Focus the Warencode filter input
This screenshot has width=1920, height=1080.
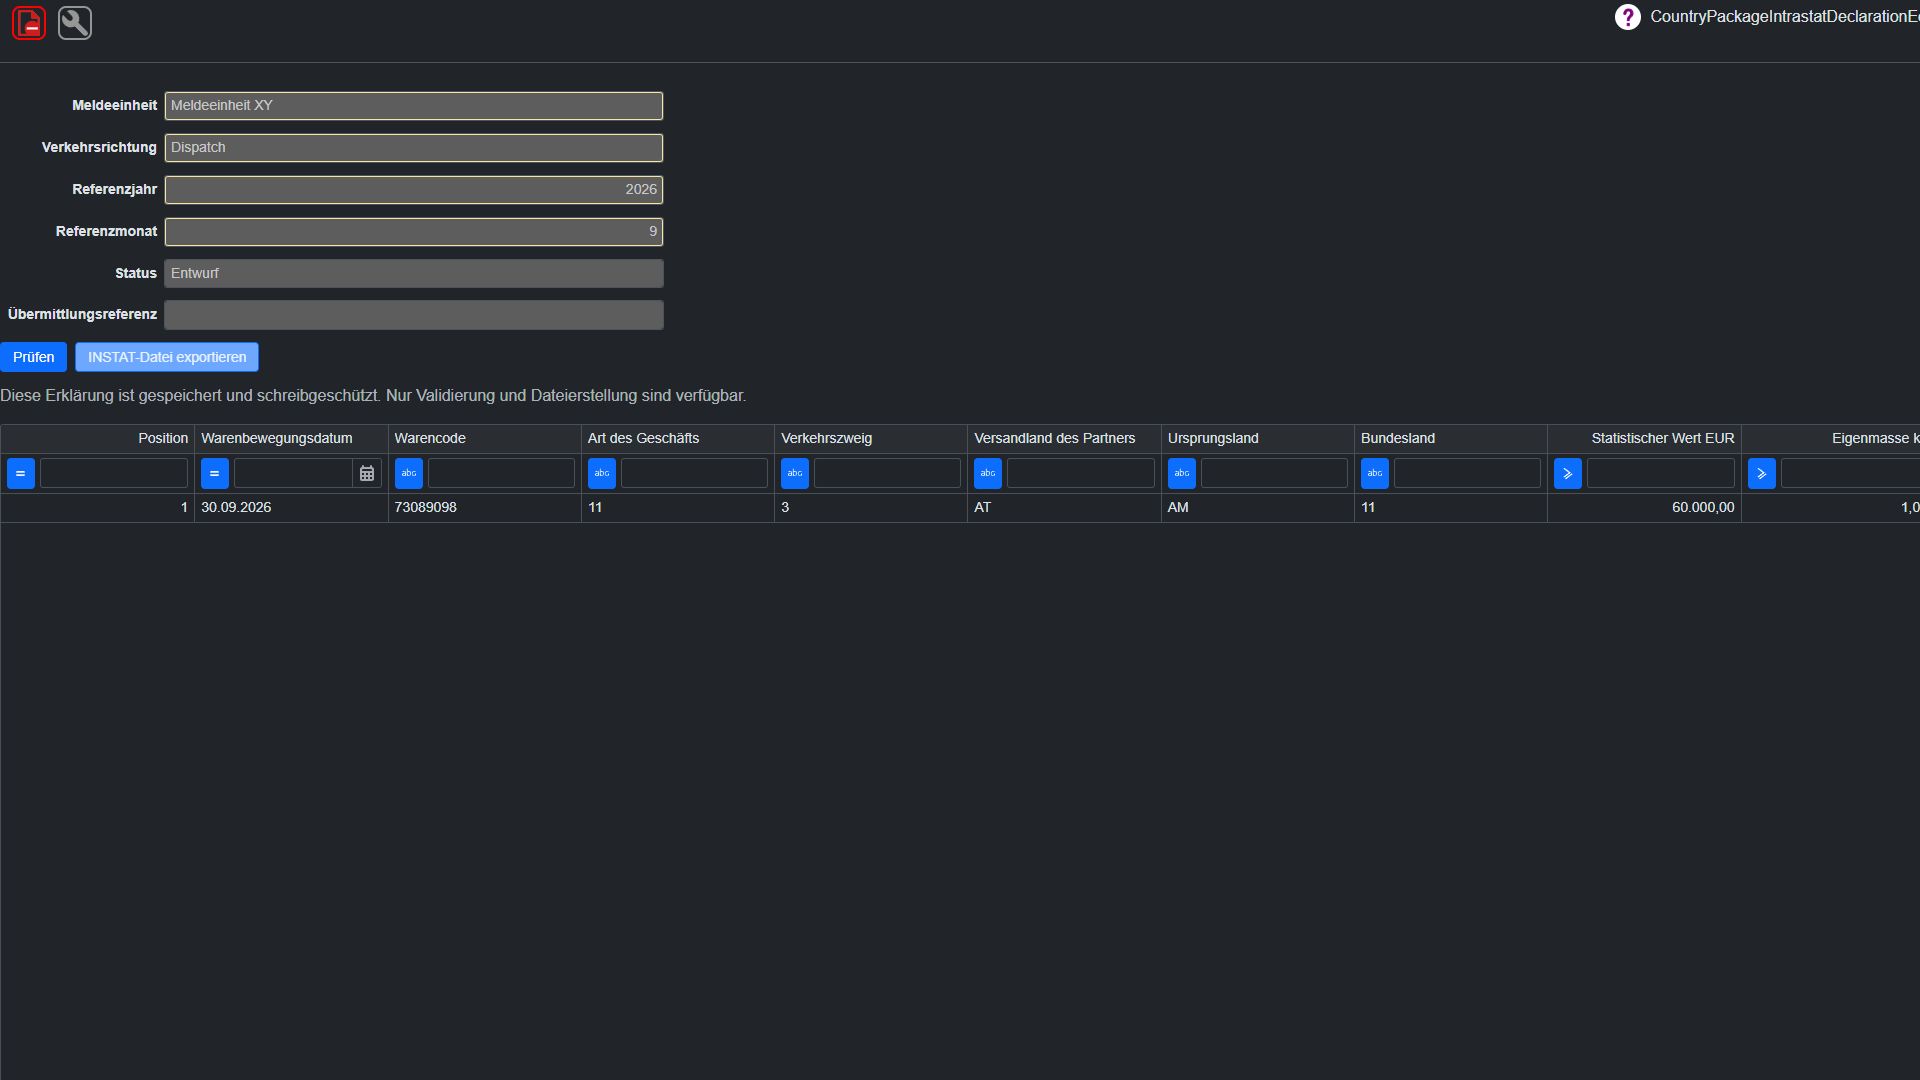501,473
